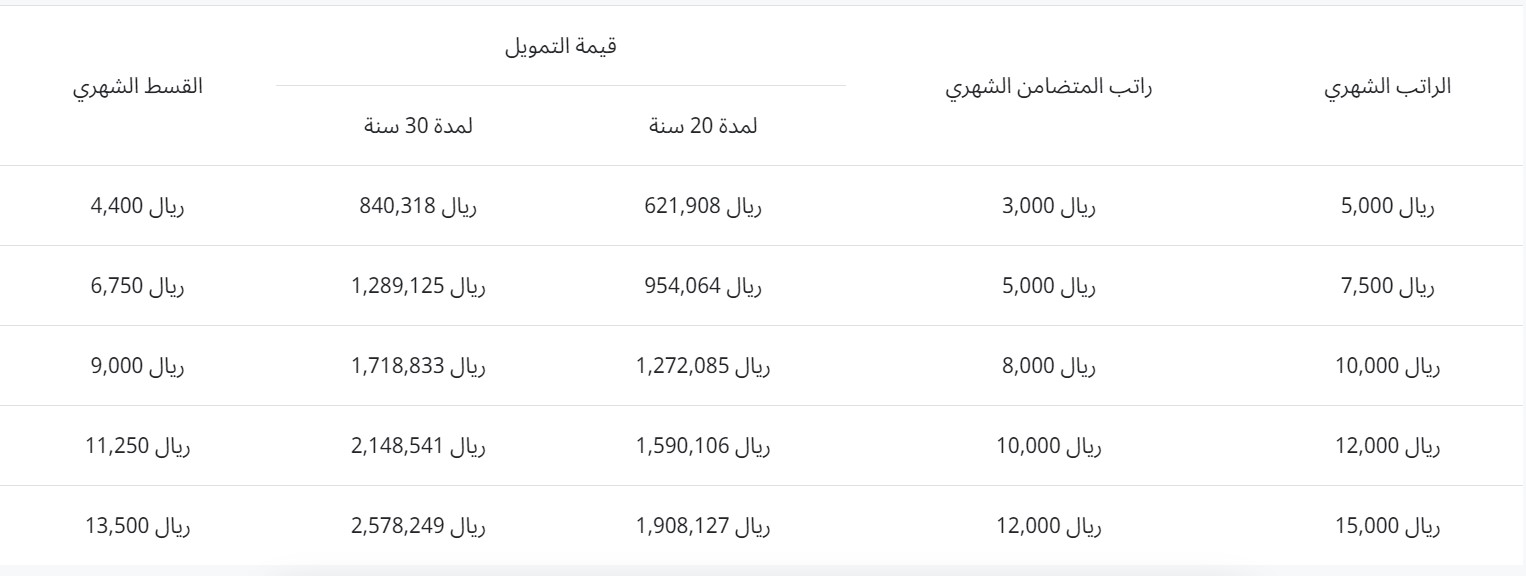Click the لمدة 30 سنة subheader
Image resolution: width=1526 pixels, height=576 pixels.
coord(418,126)
